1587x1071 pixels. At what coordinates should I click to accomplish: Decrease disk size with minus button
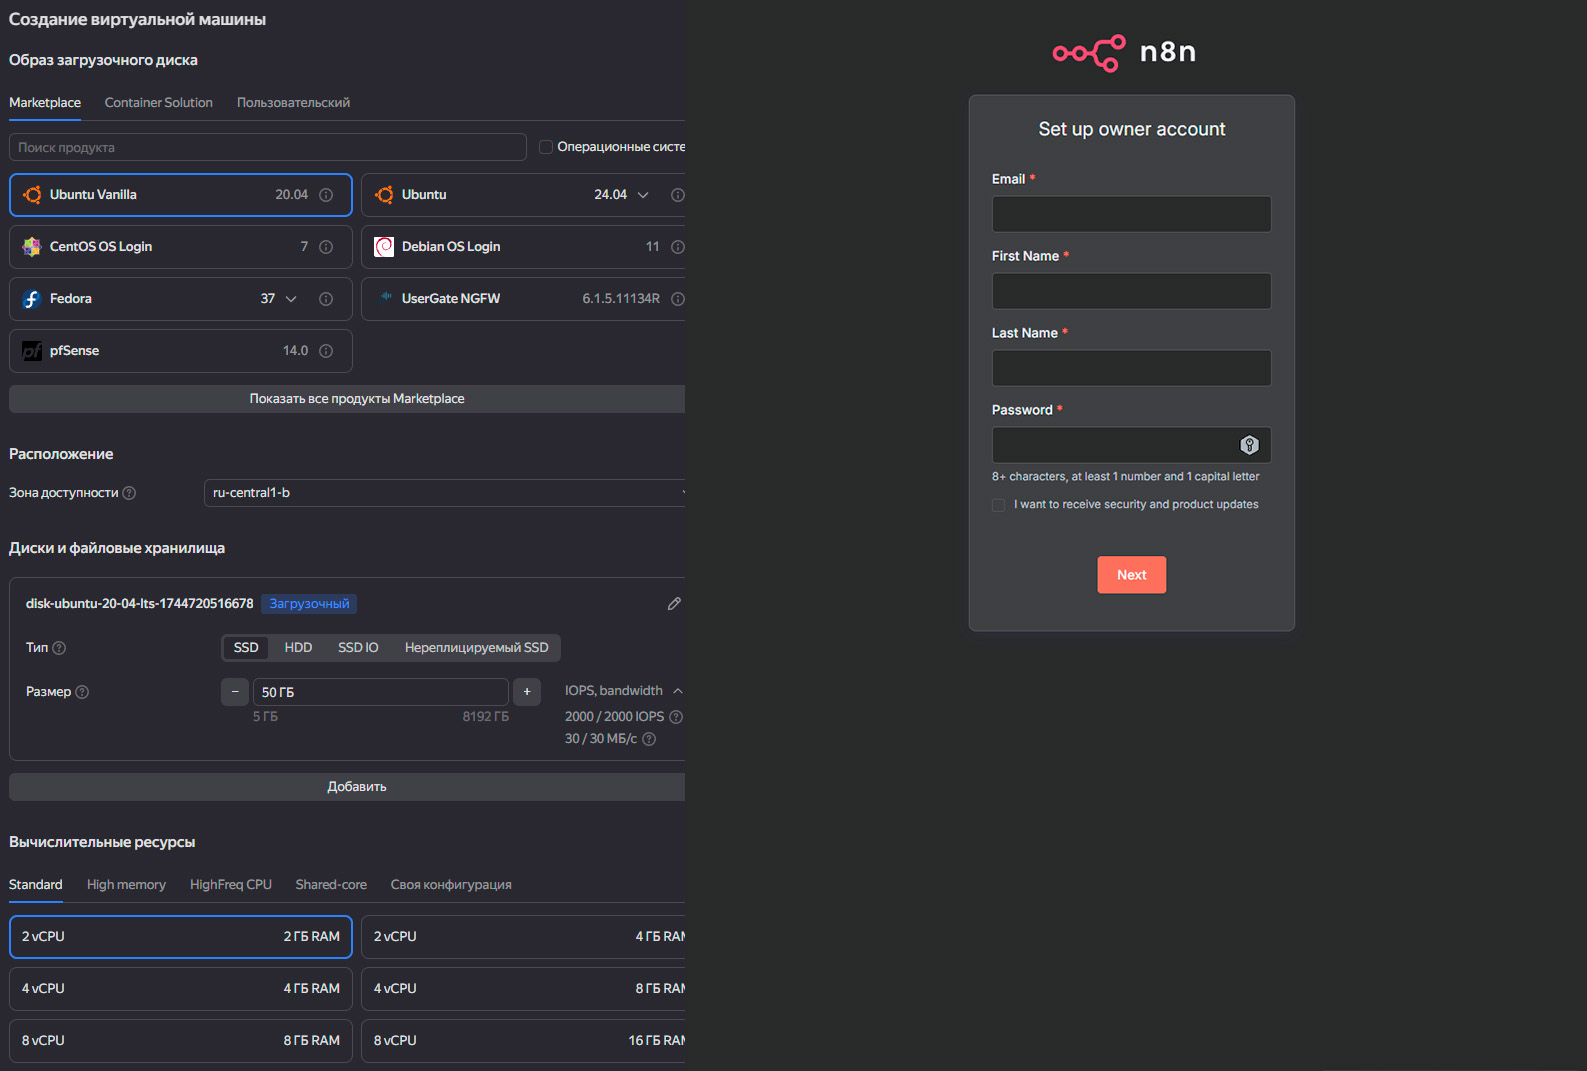pyautogui.click(x=235, y=692)
